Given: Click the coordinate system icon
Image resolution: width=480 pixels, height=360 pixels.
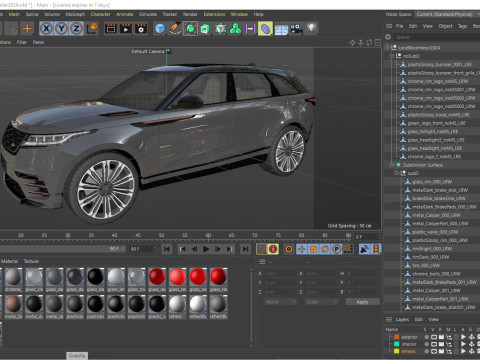Looking at the screenshot, I should pyautogui.click(x=92, y=28).
